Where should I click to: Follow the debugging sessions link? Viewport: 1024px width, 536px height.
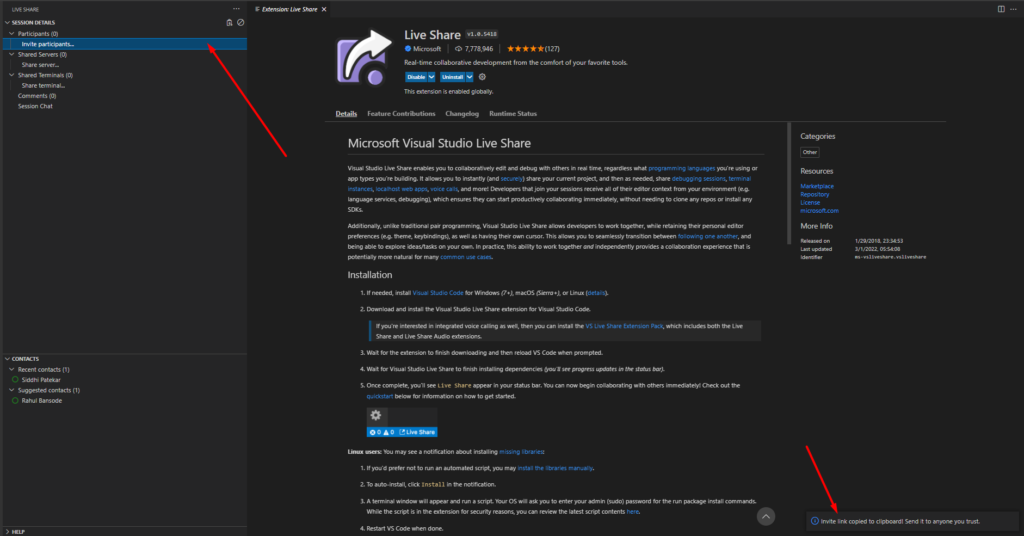pos(699,179)
